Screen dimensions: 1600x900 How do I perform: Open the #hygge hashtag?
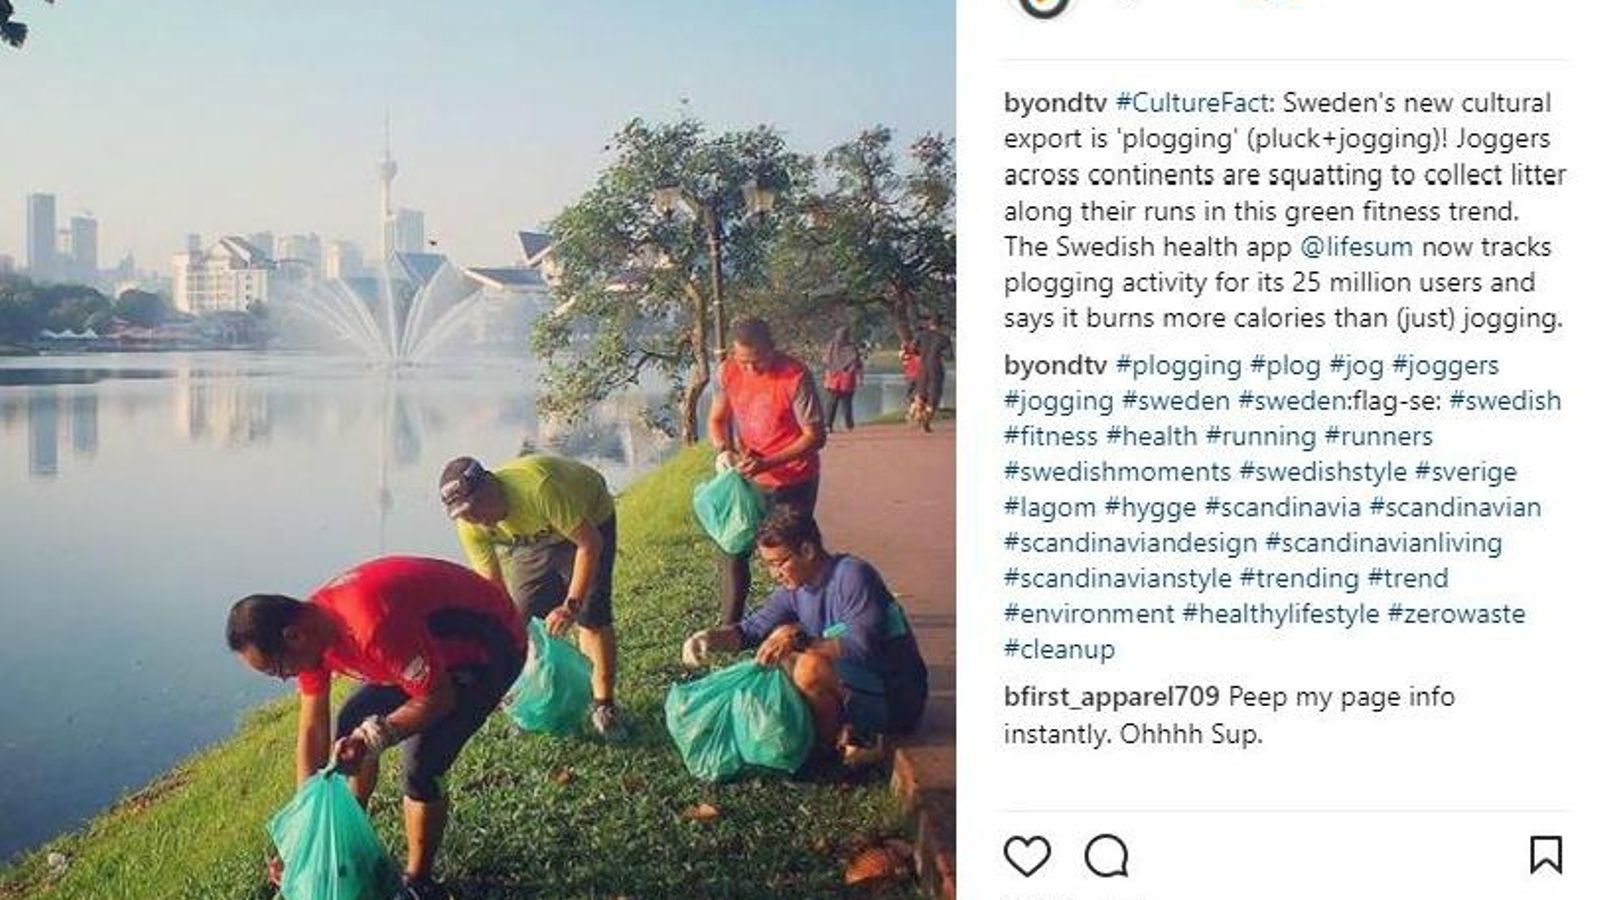[1150, 508]
